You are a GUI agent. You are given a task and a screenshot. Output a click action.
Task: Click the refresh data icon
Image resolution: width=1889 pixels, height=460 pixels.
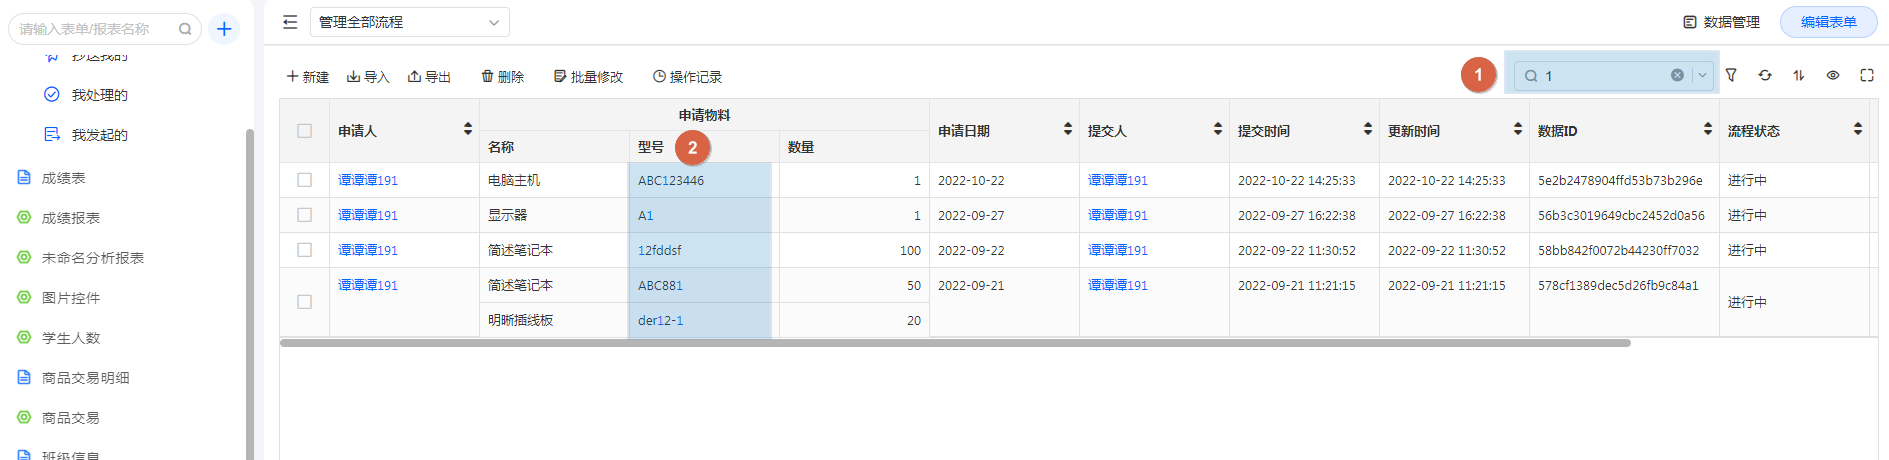click(1765, 75)
